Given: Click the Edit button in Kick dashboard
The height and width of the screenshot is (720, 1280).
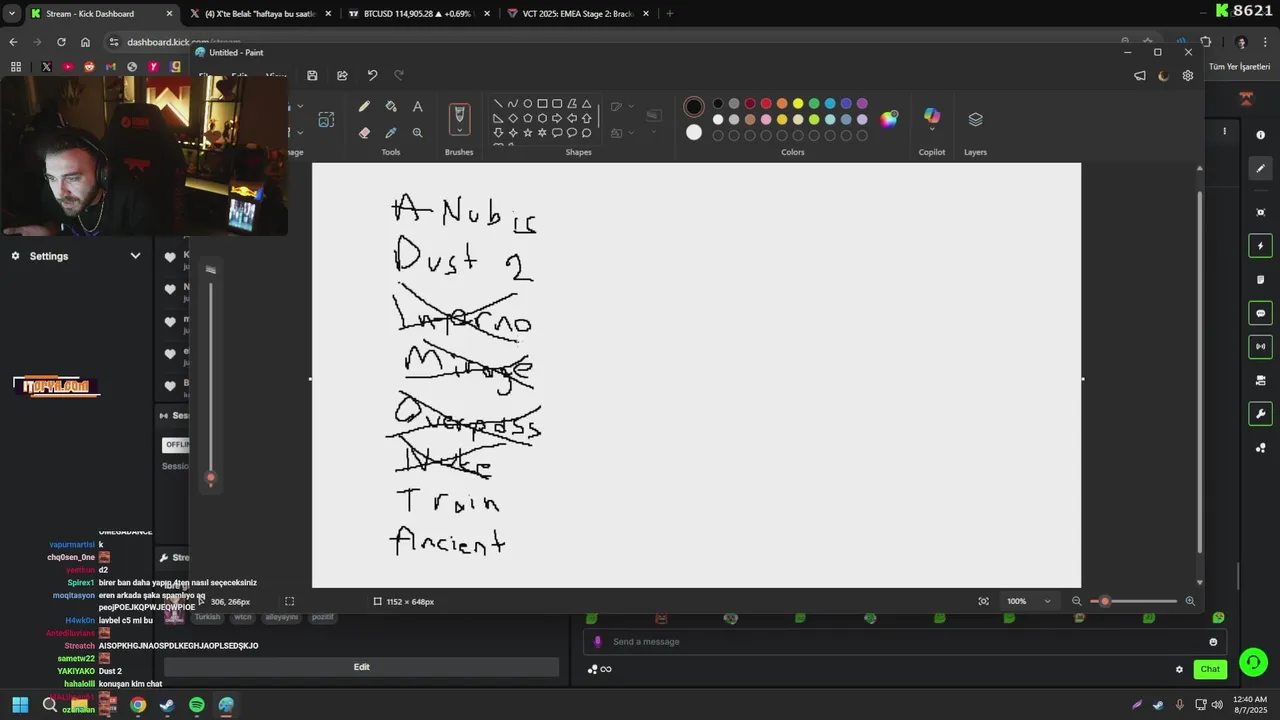Looking at the screenshot, I should coord(361,667).
